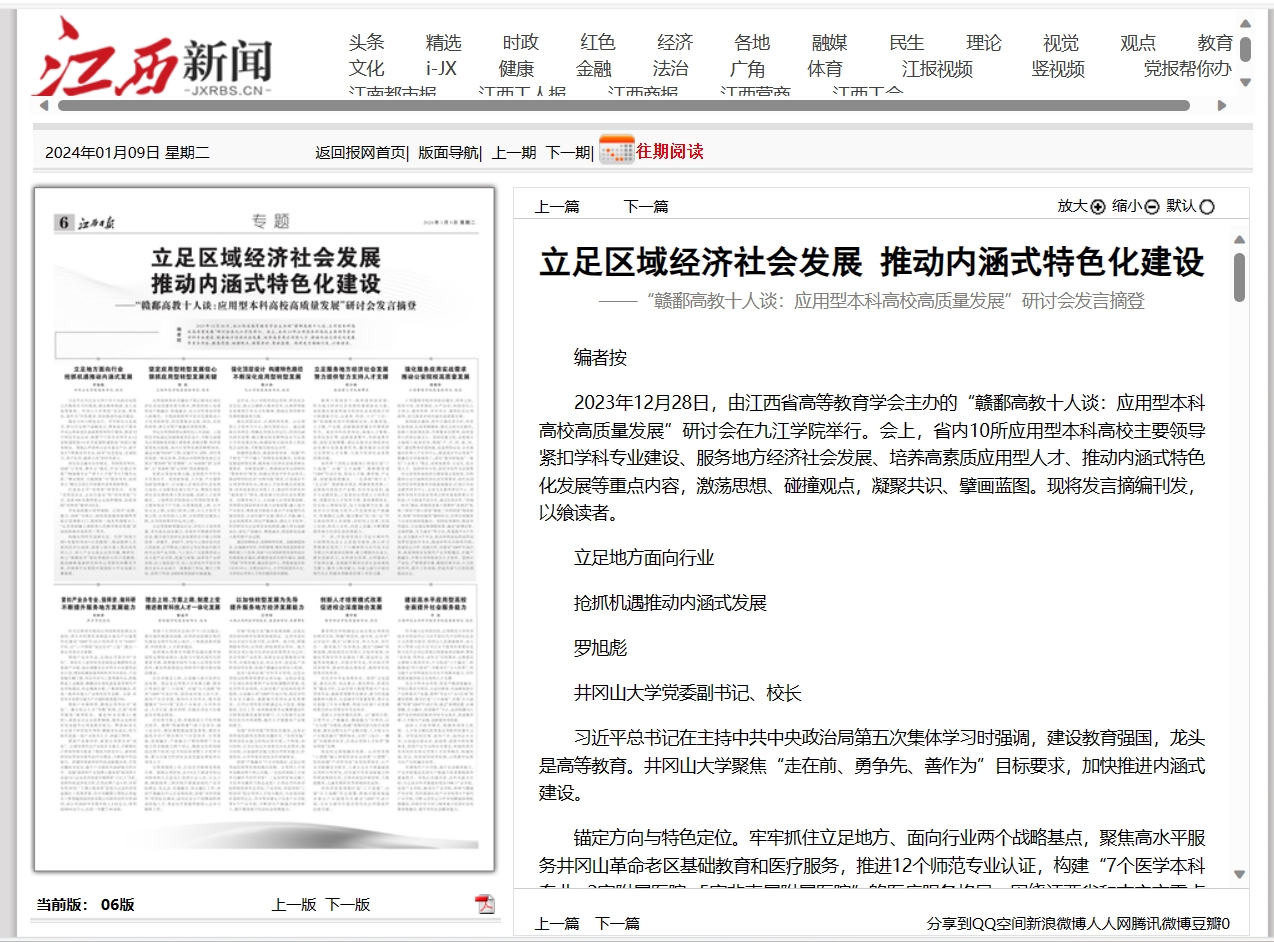
Task: Click the subtitle “赣鄱高教十人谈” line
Action: (872, 301)
